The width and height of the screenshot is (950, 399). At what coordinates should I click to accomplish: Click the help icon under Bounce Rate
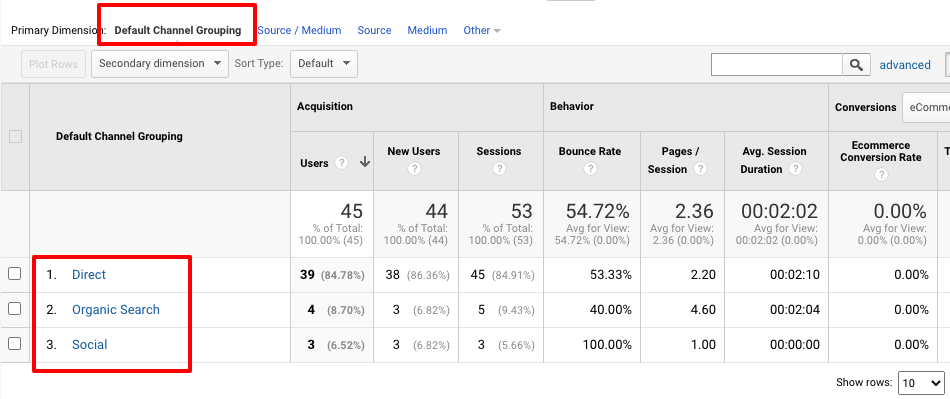pos(590,169)
